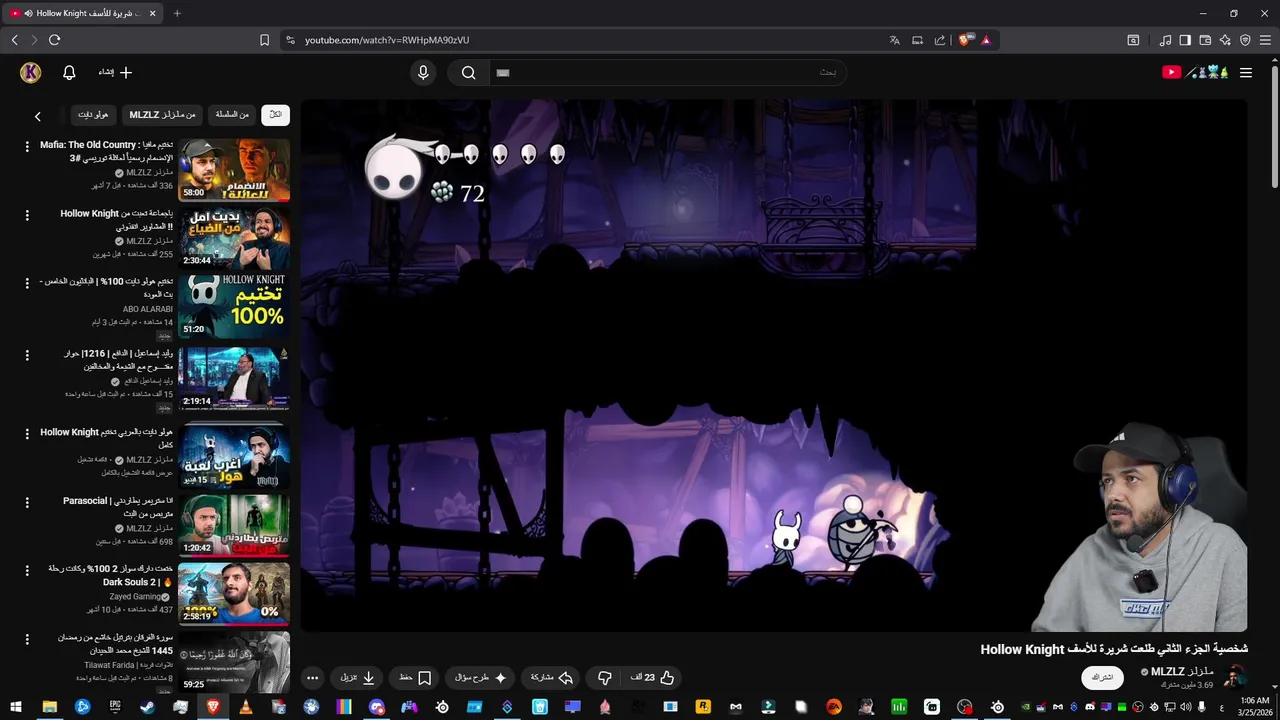Screen dimensions: 1280x720
Task: Open the Brave Rewards triangle icon
Action: coord(986,40)
